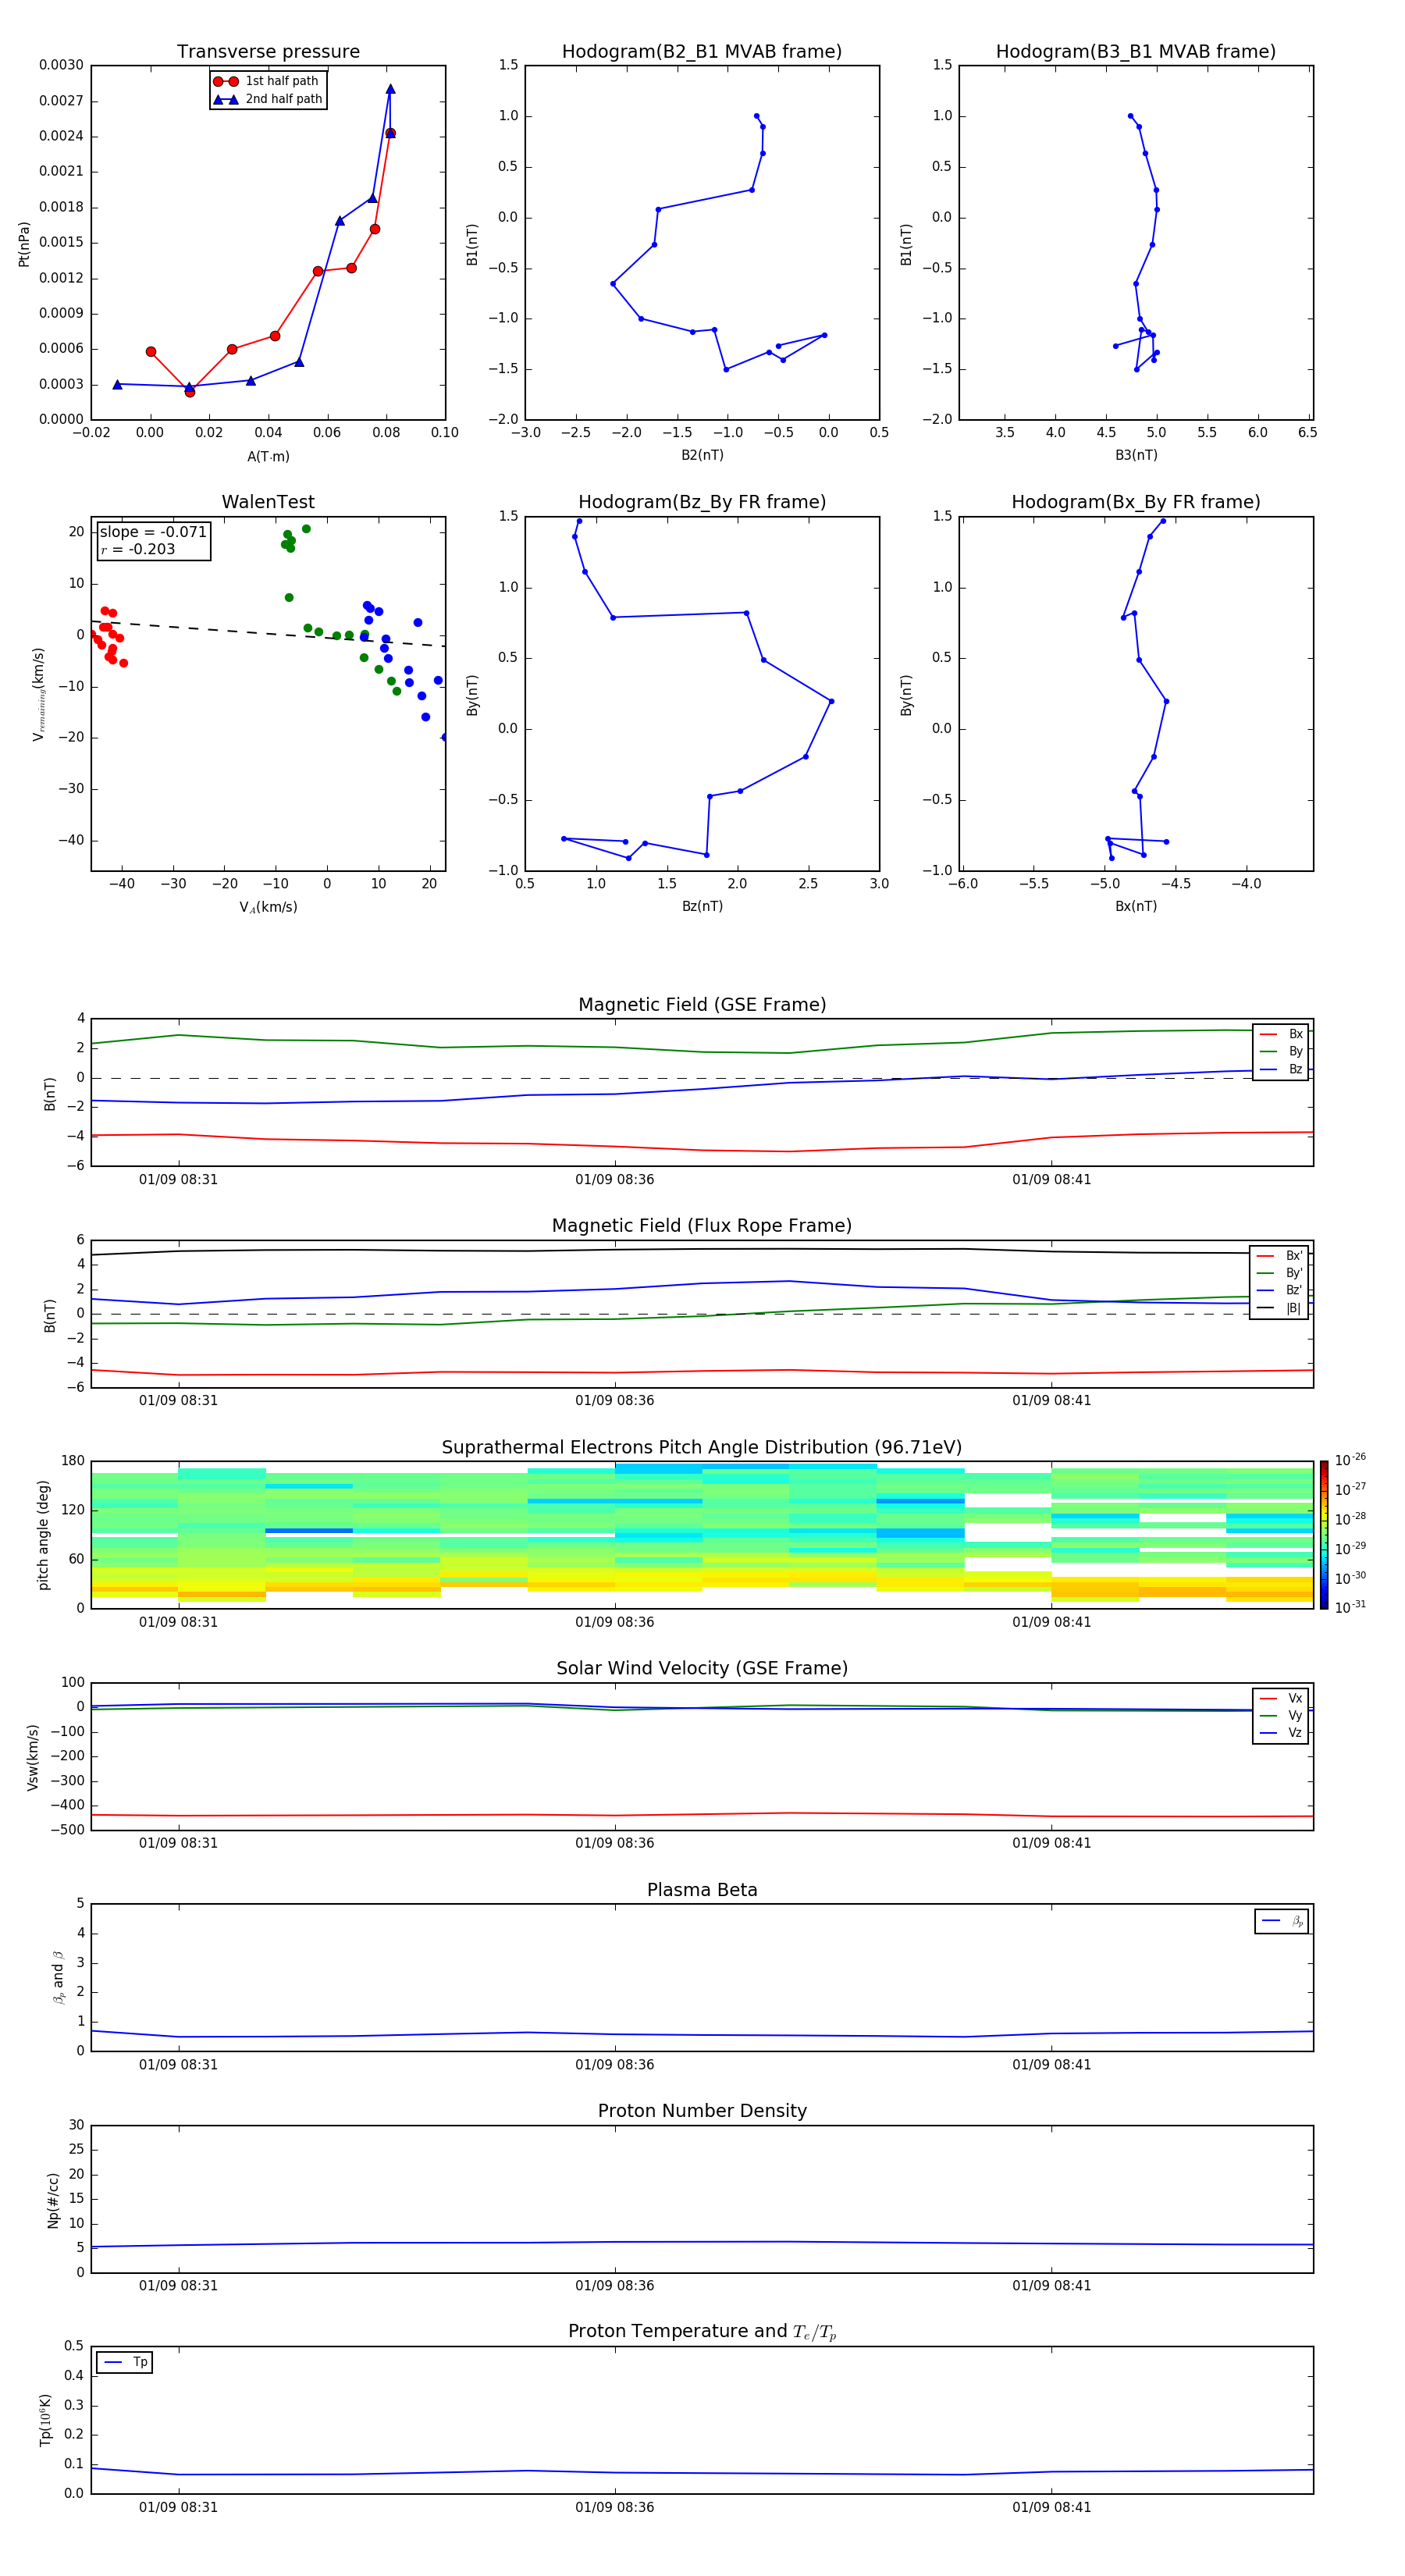Click the "Bx" entry in GSE magnetic field legend
This screenshot has height=2576, width=1405.
[1281, 1035]
